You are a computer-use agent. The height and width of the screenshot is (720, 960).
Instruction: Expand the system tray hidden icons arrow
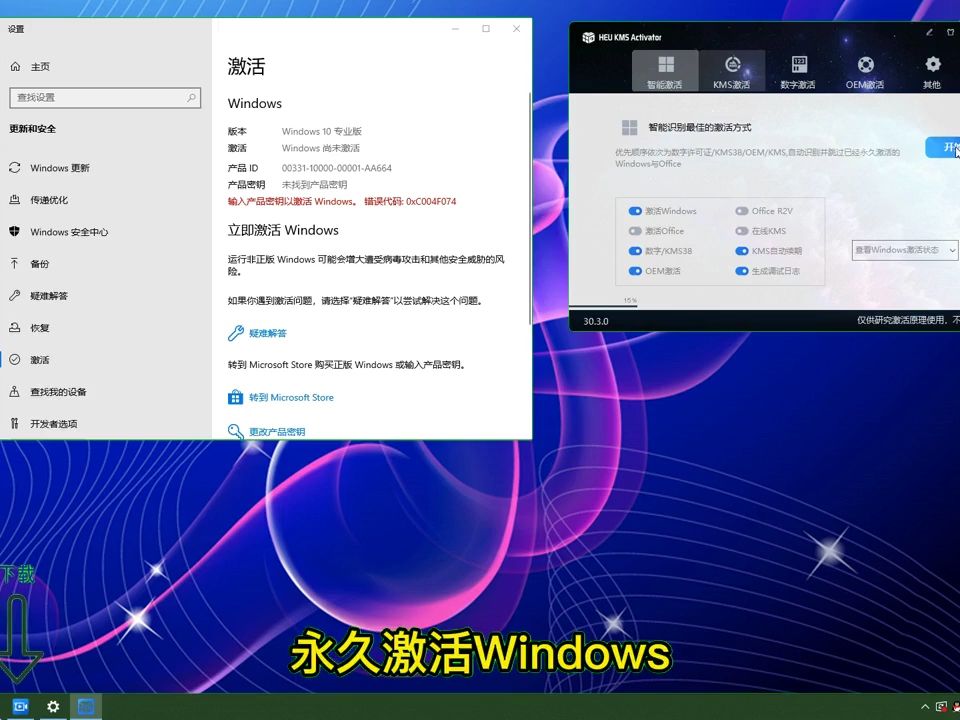924,707
